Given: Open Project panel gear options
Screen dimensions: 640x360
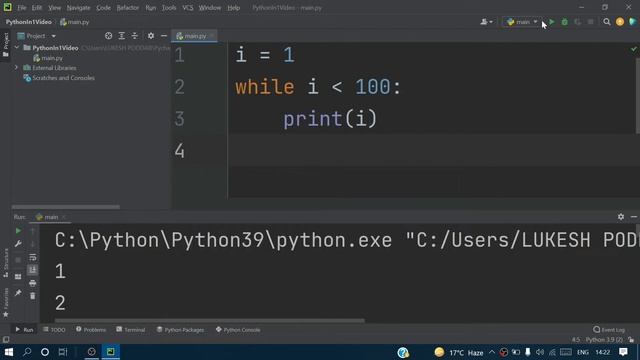Looking at the screenshot, I should click(151, 36).
